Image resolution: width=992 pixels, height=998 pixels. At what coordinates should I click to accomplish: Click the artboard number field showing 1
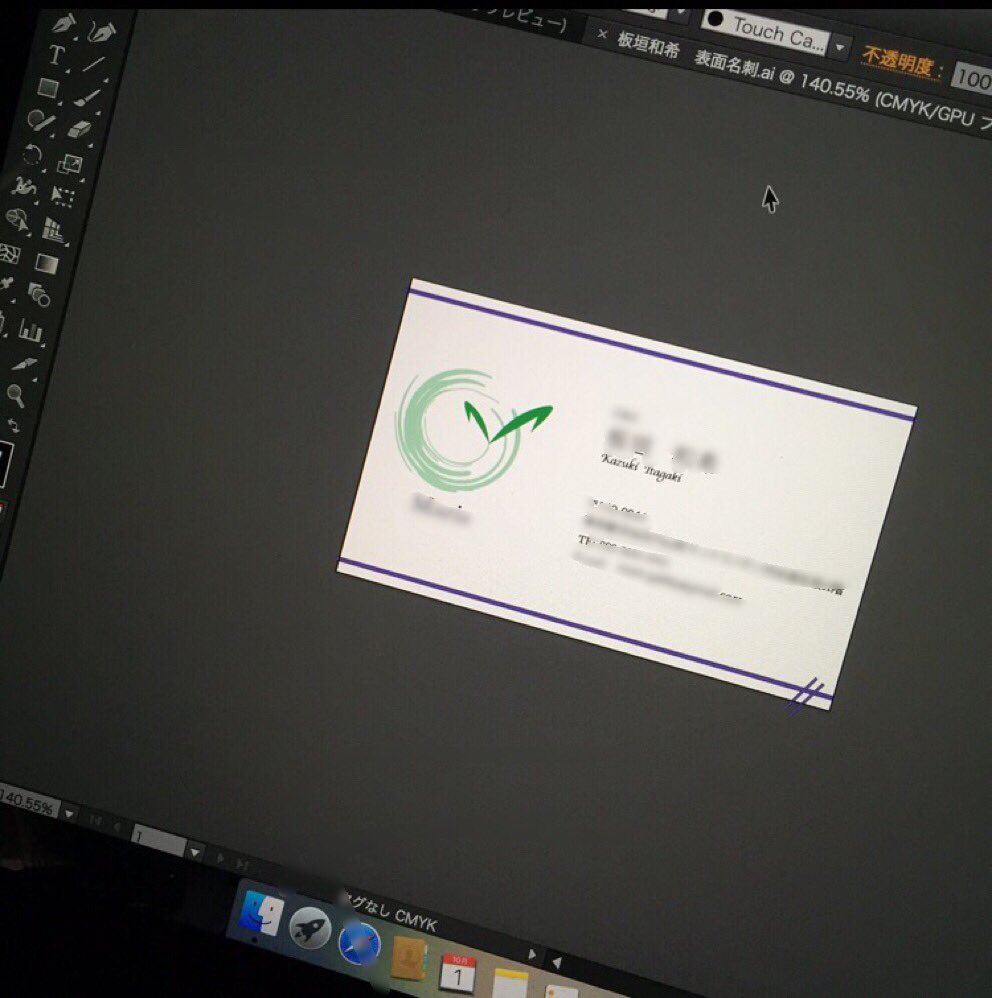[158, 841]
